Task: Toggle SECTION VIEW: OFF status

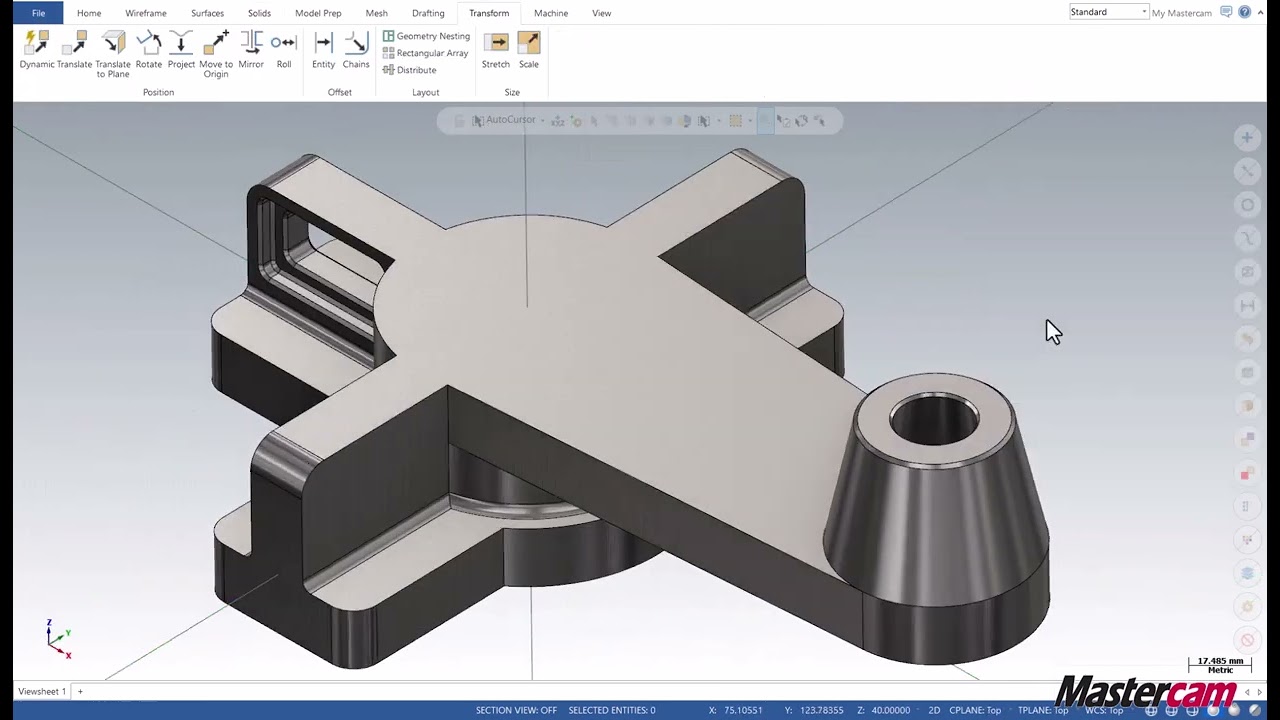Action: tap(516, 710)
